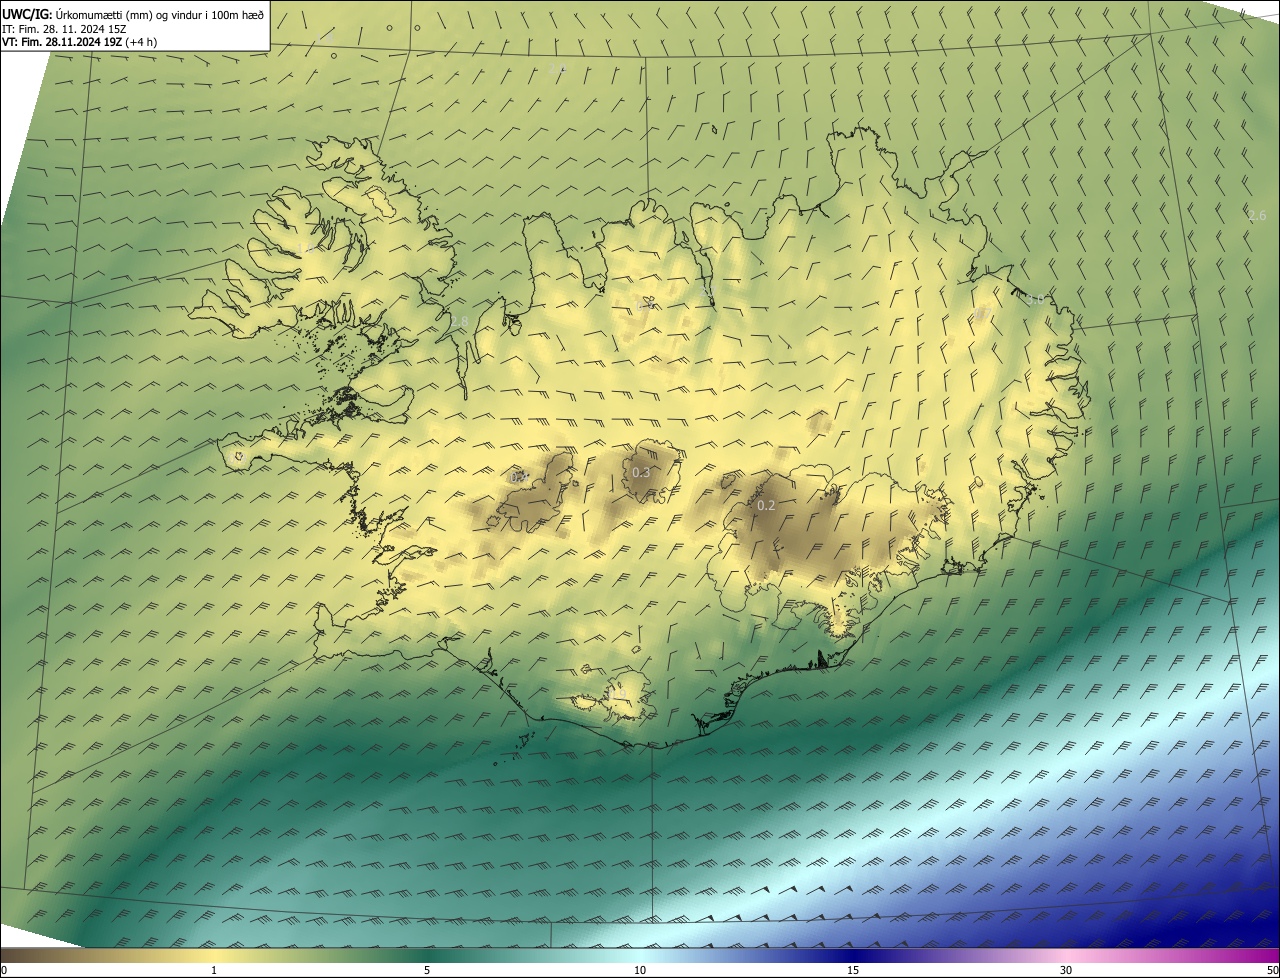Click the 'IT: Fim. 28. 11. 2024 15Z' line
1280x978 pixels.
(x=65, y=29)
